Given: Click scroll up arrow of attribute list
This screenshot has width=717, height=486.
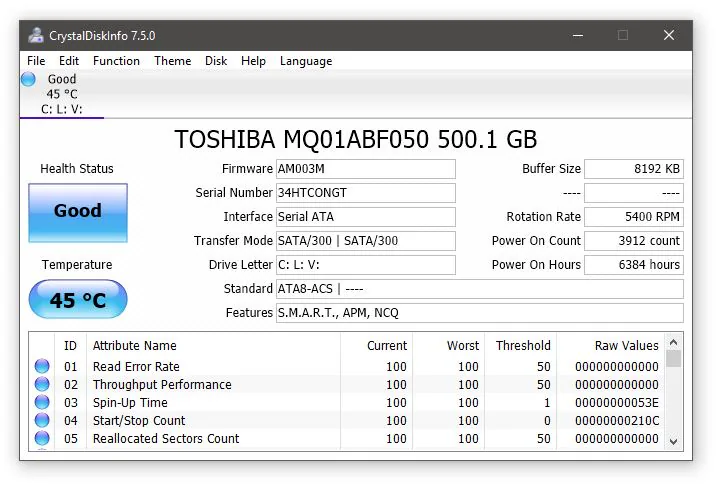Looking at the screenshot, I should coord(673,342).
